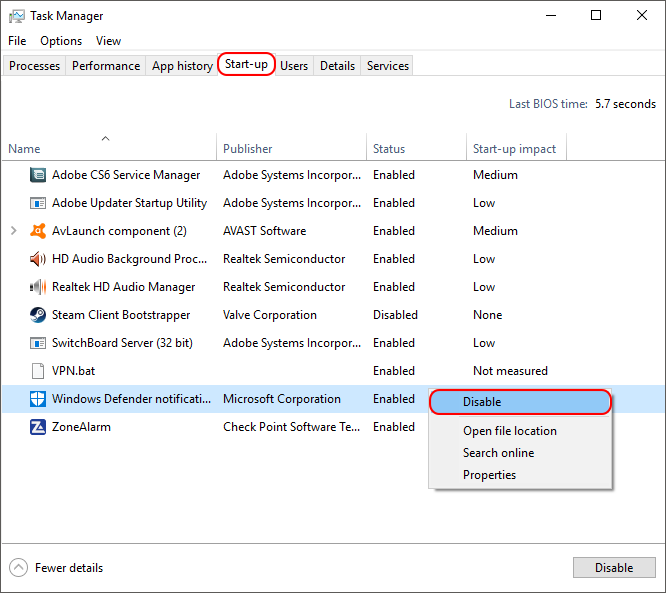666x593 pixels.
Task: Select AvLaunch component (2) entry
Action: pos(333,231)
